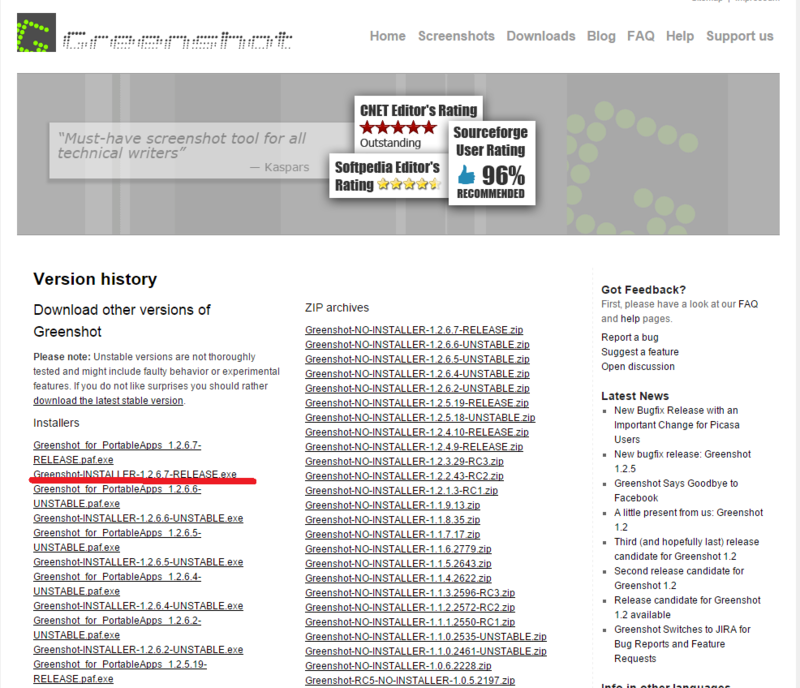Viewport: 800px width, 688px height.
Task: Open the FAQ link under Got Feedback
Action: click(748, 304)
